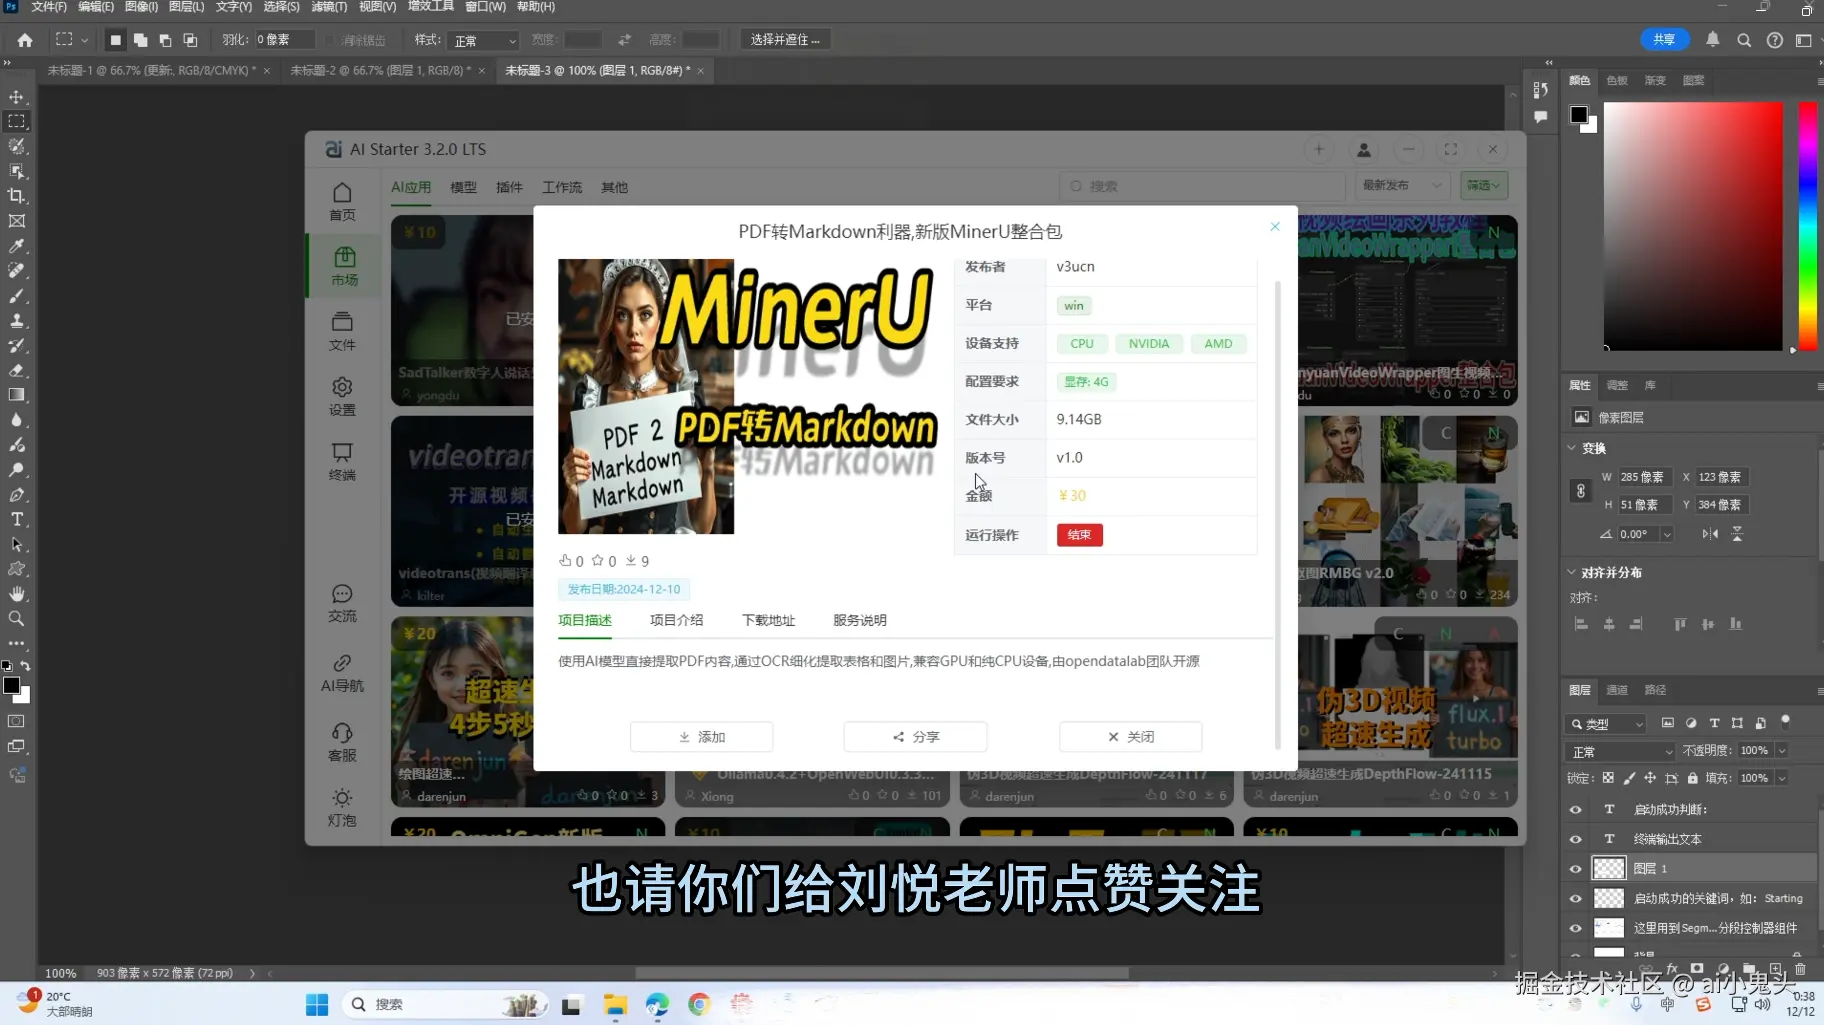Click the hue spectrum slider
The height and width of the screenshot is (1025, 1824).
coord(1807,225)
